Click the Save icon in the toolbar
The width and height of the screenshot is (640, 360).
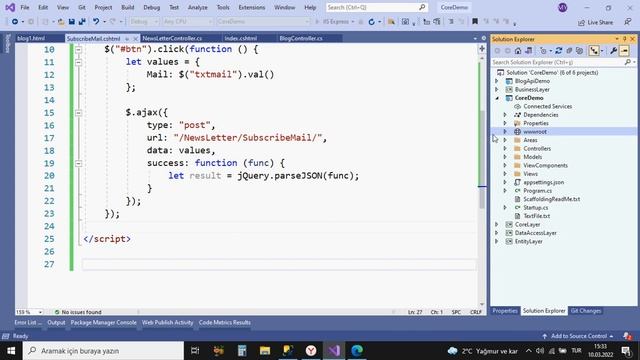[x=71, y=22]
